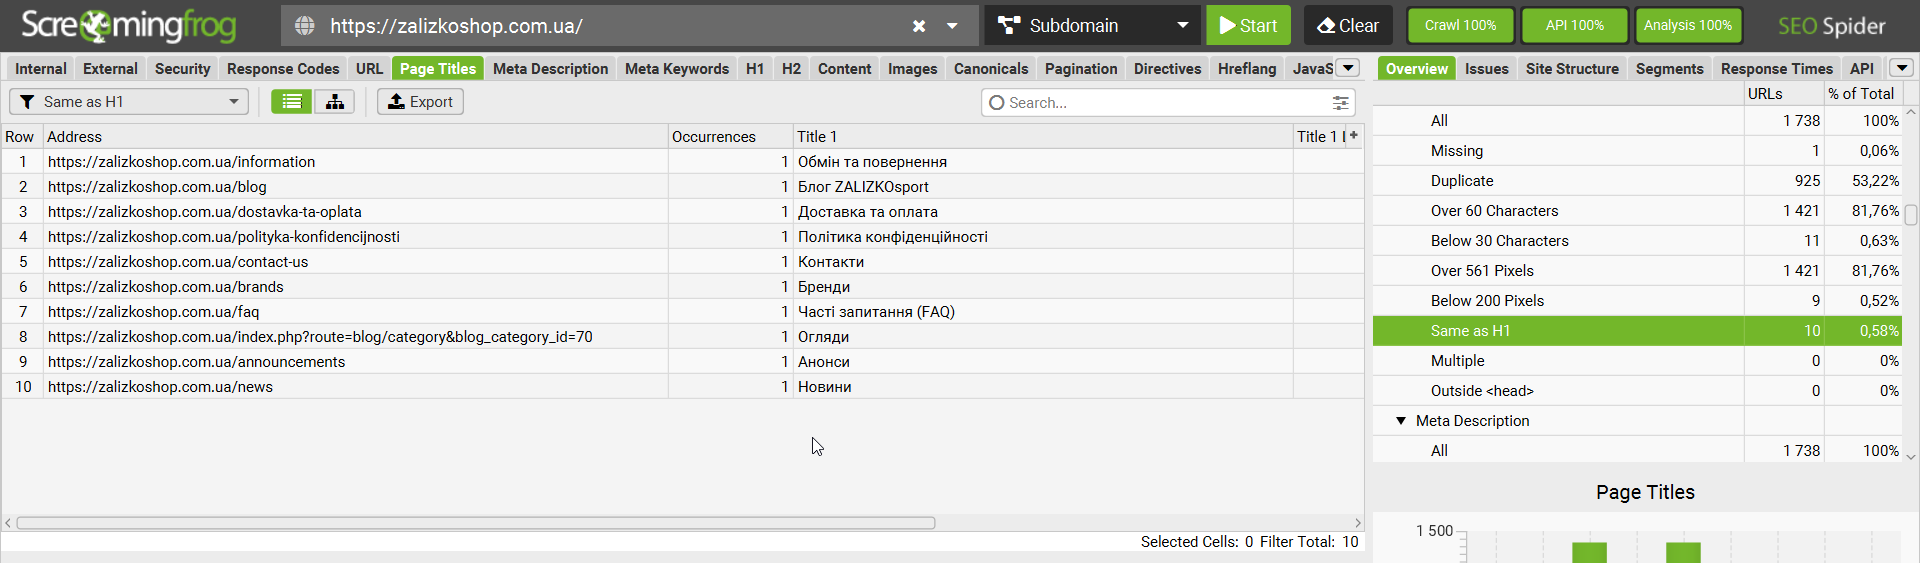
Task: Start the crawl
Action: tap(1248, 25)
